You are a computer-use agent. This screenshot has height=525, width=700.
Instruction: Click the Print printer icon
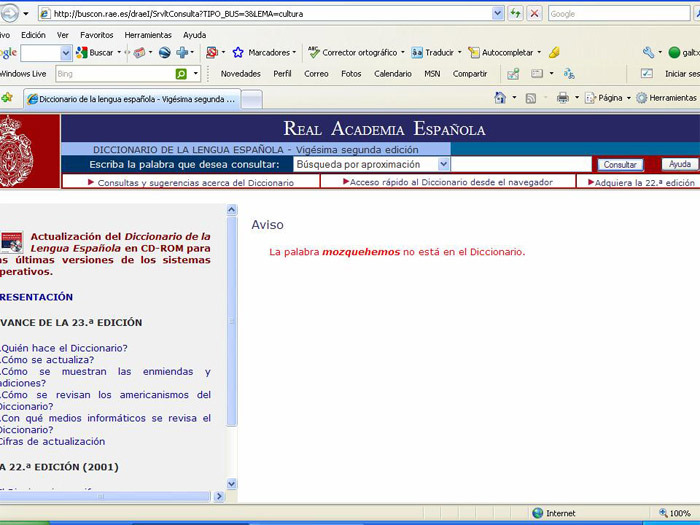[562, 98]
